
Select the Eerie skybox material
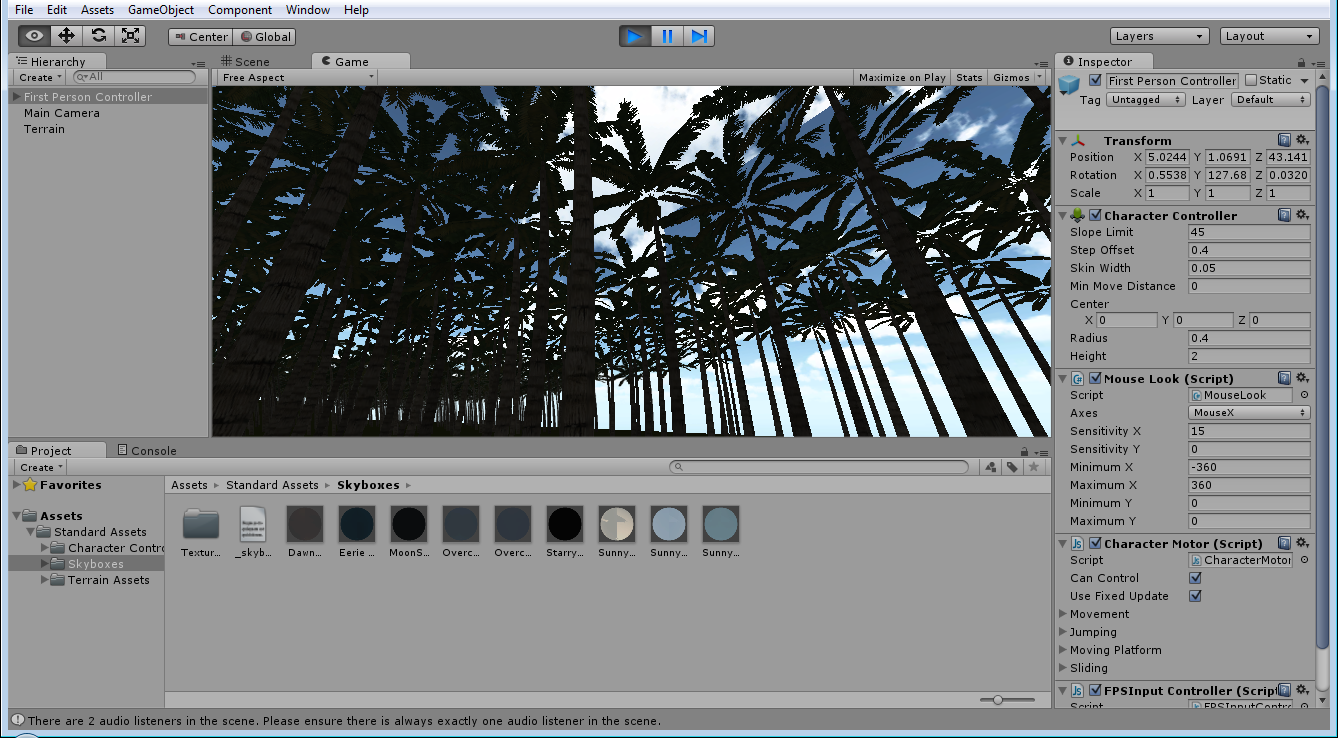click(357, 524)
